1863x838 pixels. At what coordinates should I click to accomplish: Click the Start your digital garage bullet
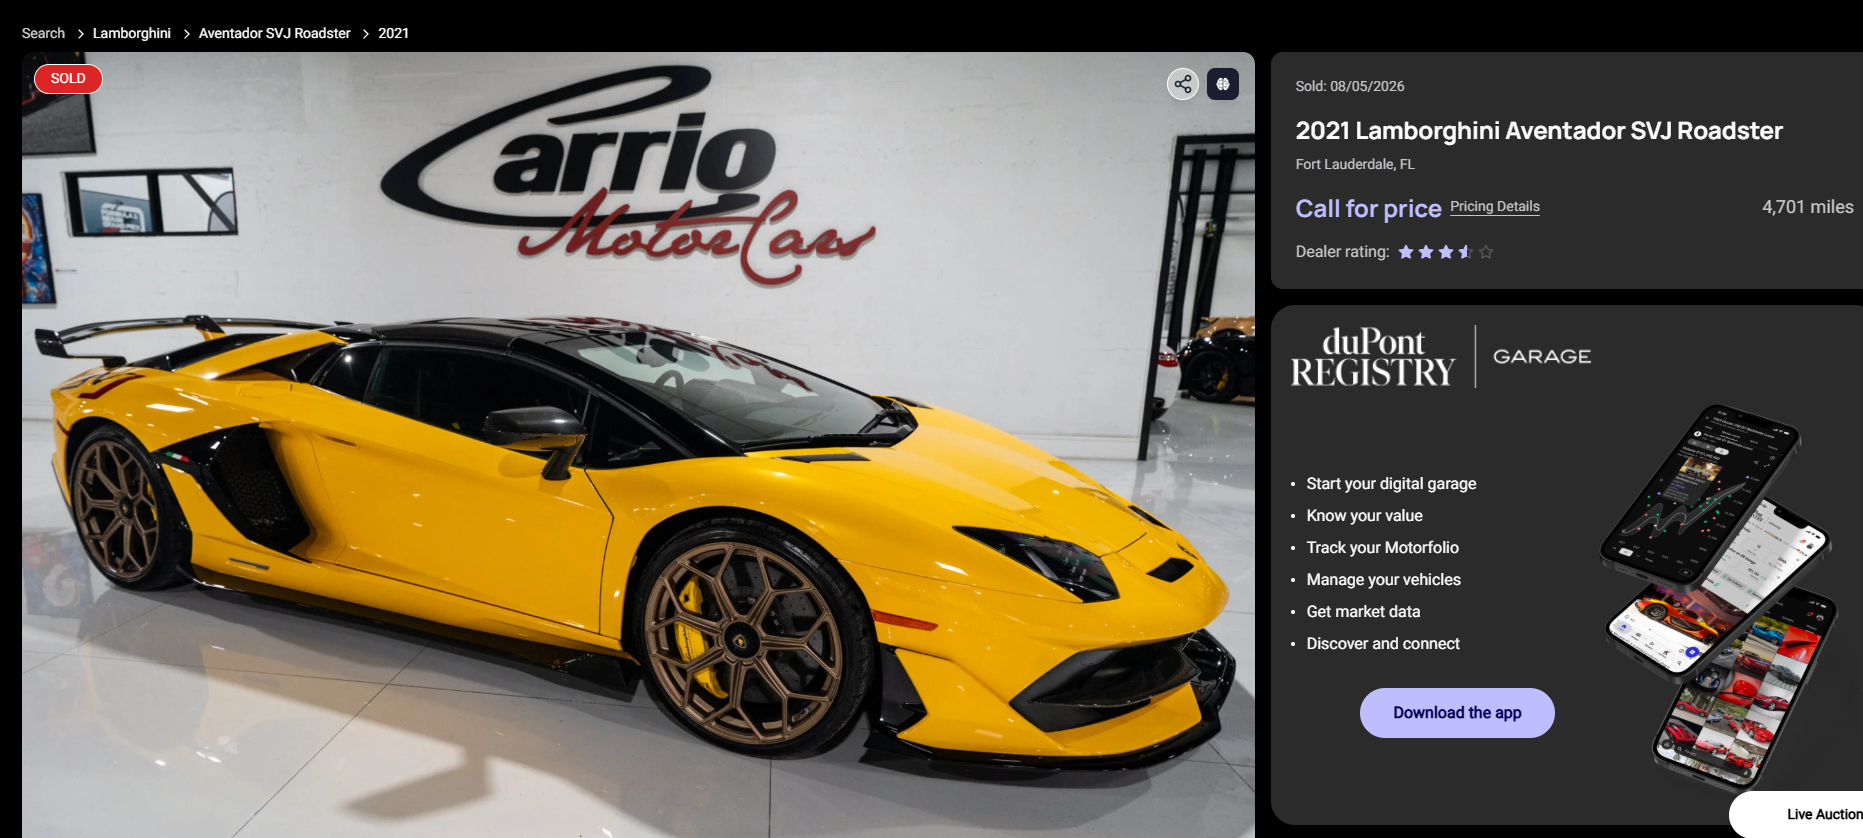1391,484
